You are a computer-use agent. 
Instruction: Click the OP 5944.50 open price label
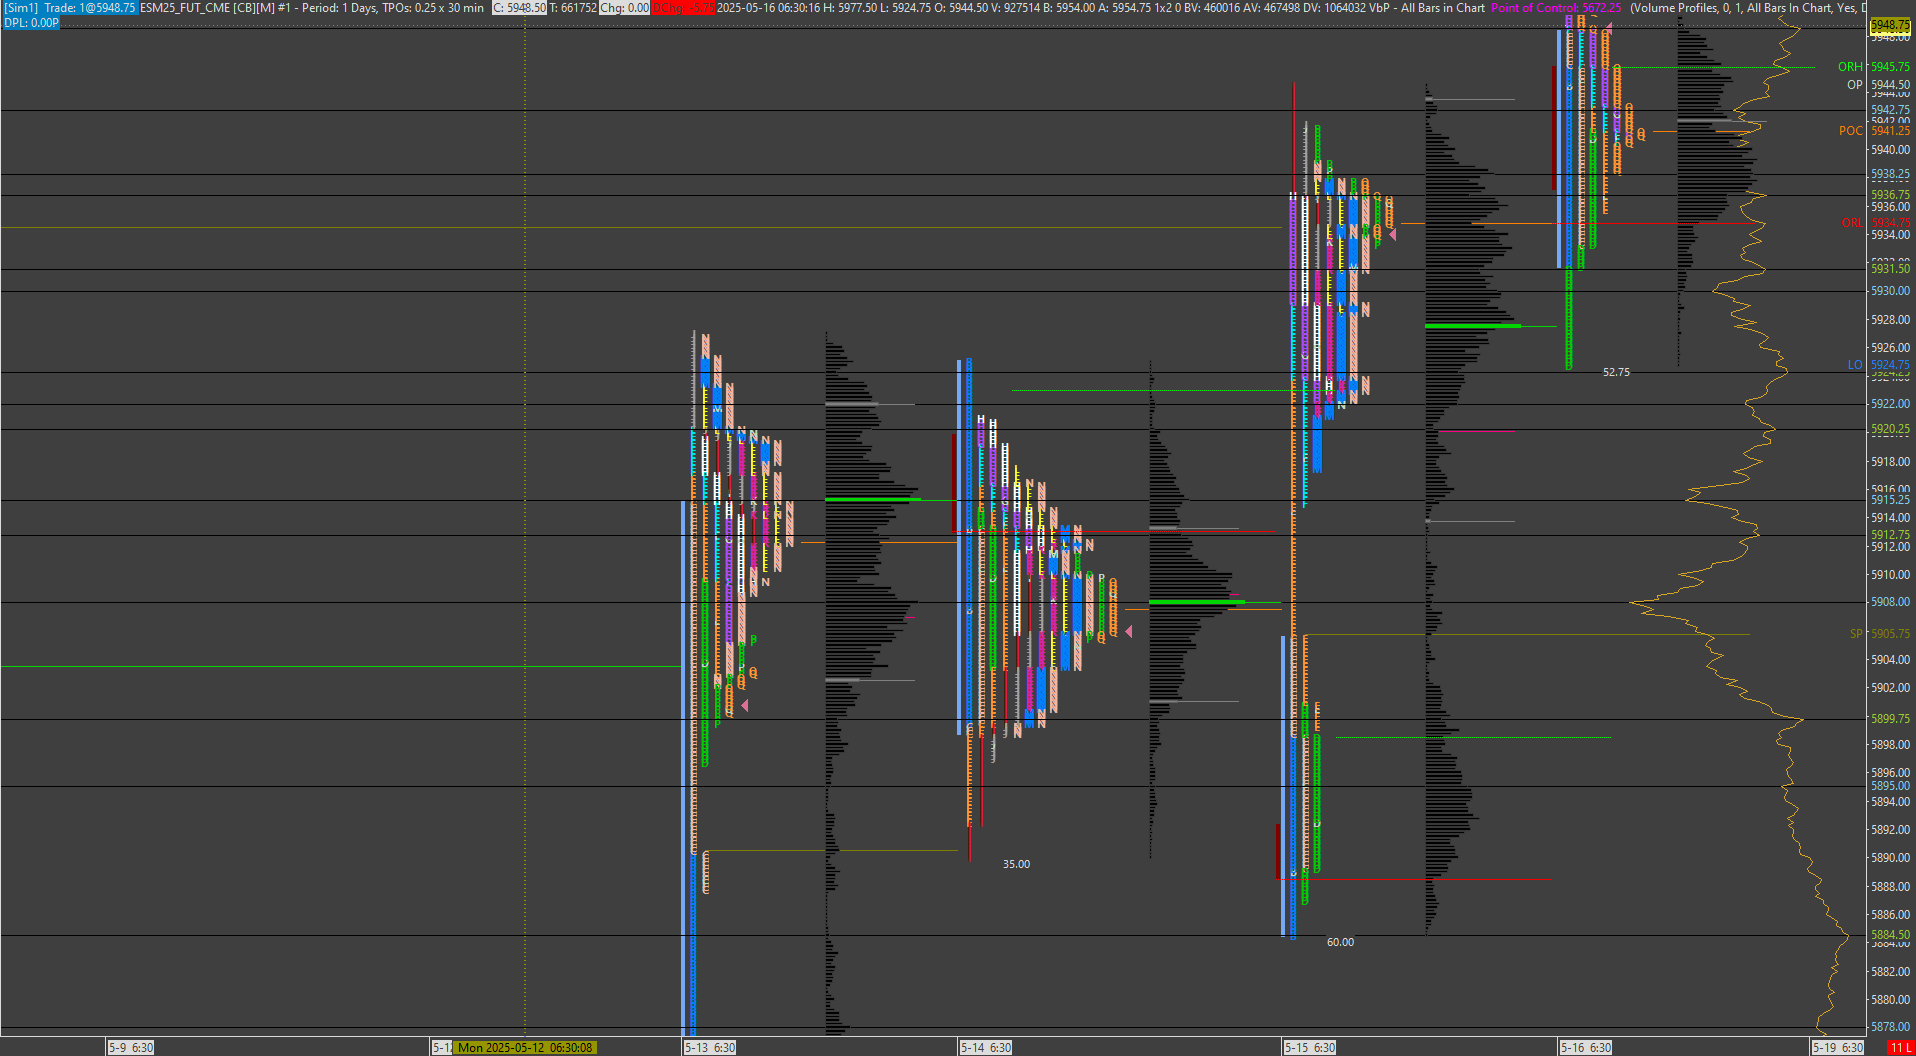pyautogui.click(x=1878, y=85)
